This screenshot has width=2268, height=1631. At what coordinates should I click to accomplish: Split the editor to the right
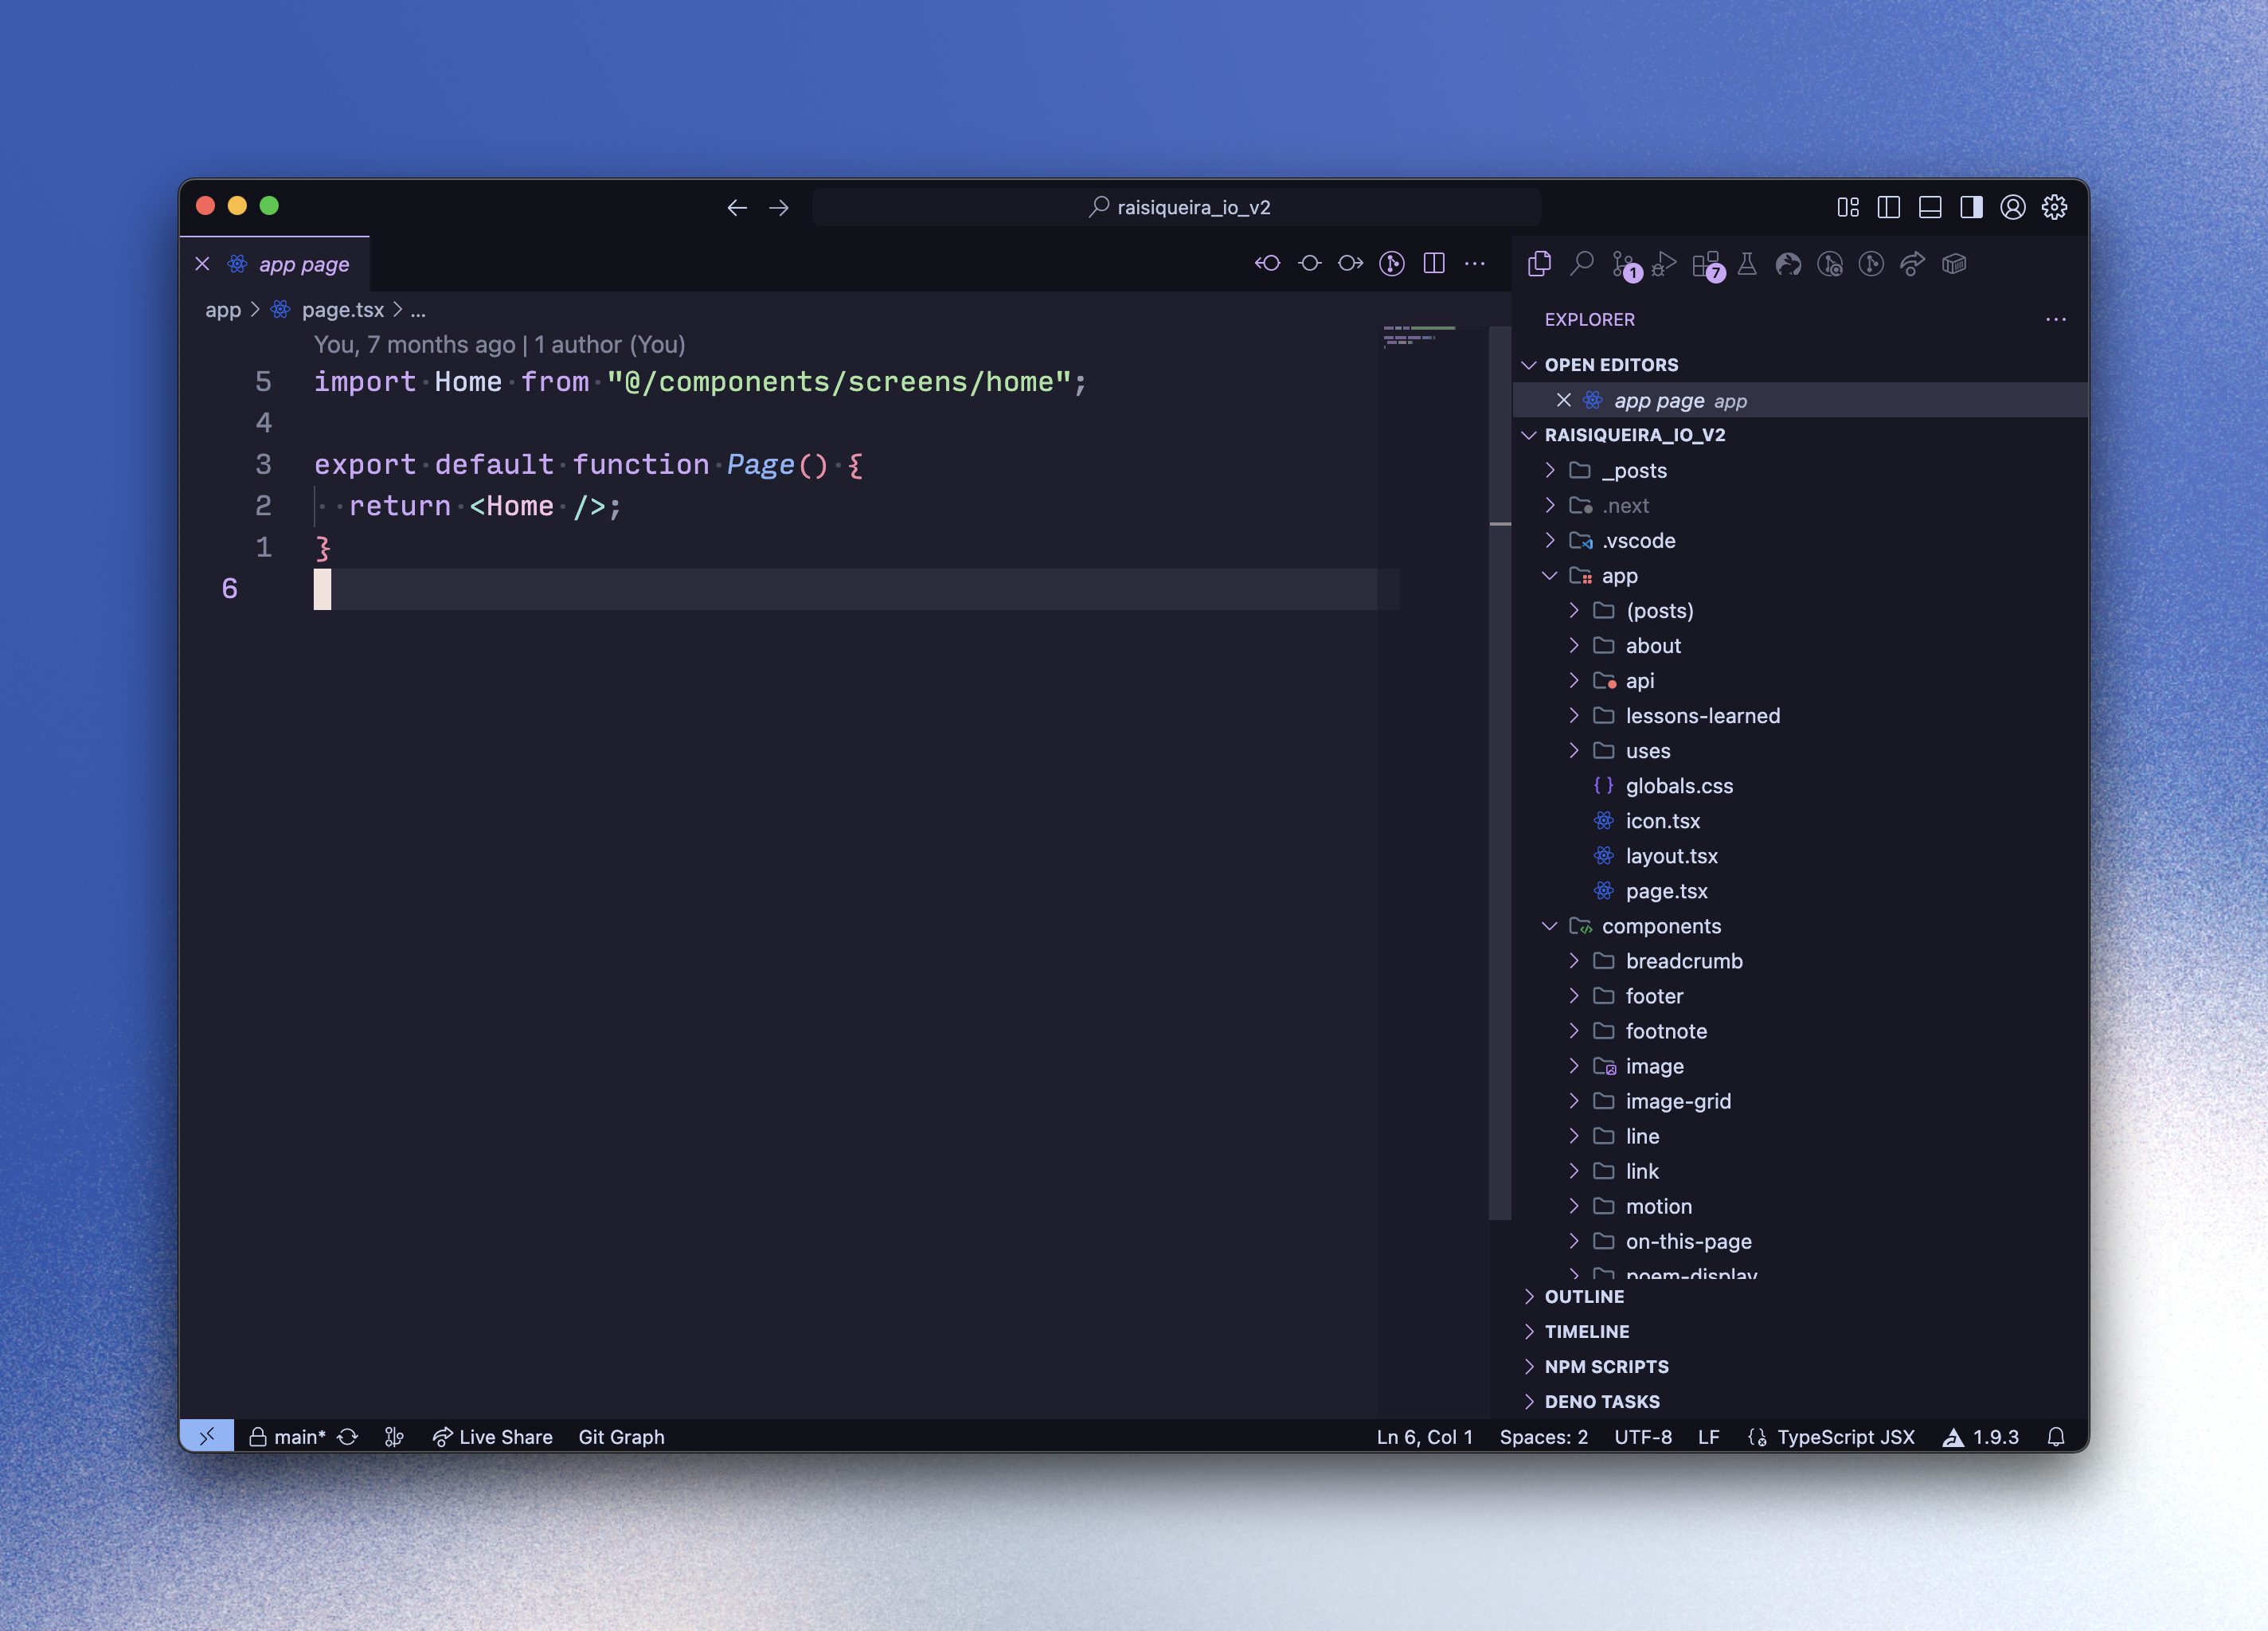[x=1434, y=263]
